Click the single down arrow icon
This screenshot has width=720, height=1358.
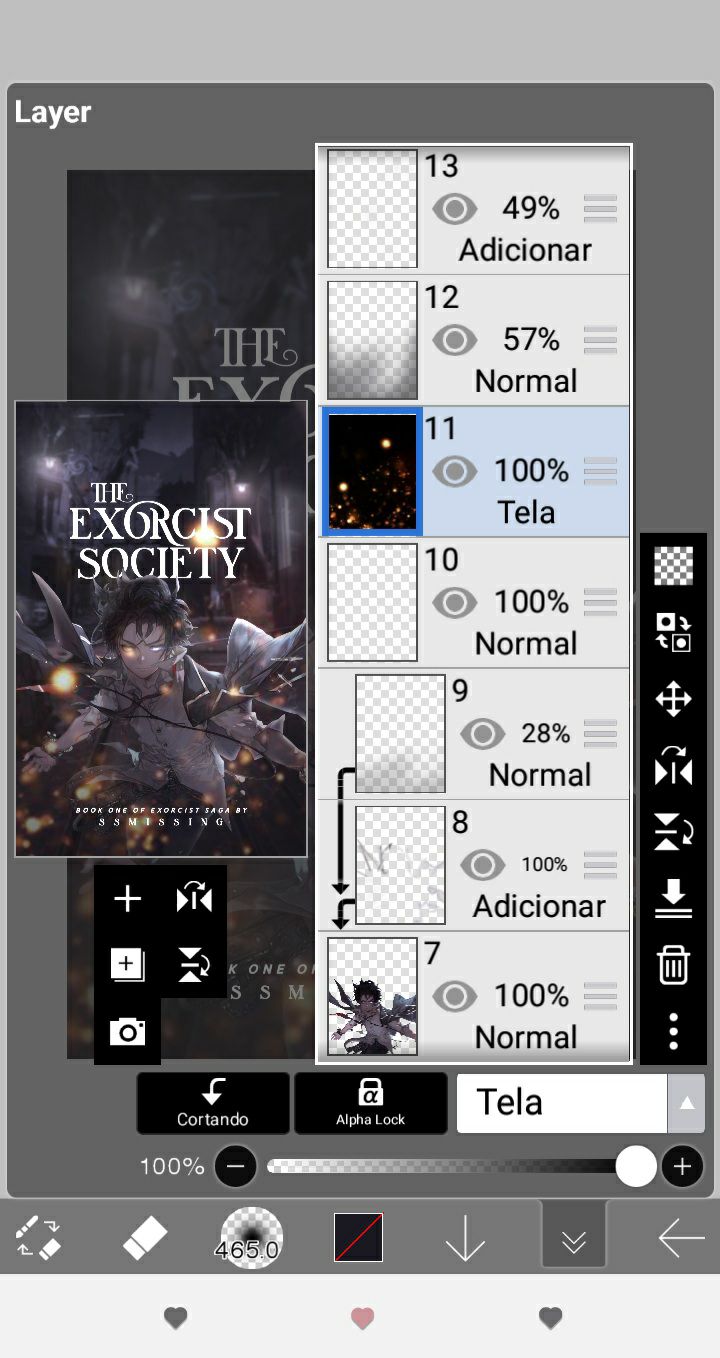[x=465, y=1240]
